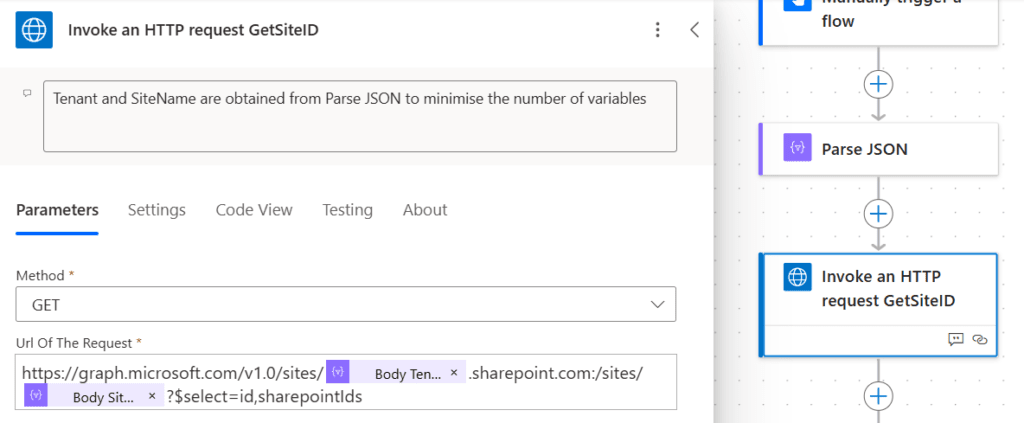
Task: Go to the About tab
Action: point(425,210)
